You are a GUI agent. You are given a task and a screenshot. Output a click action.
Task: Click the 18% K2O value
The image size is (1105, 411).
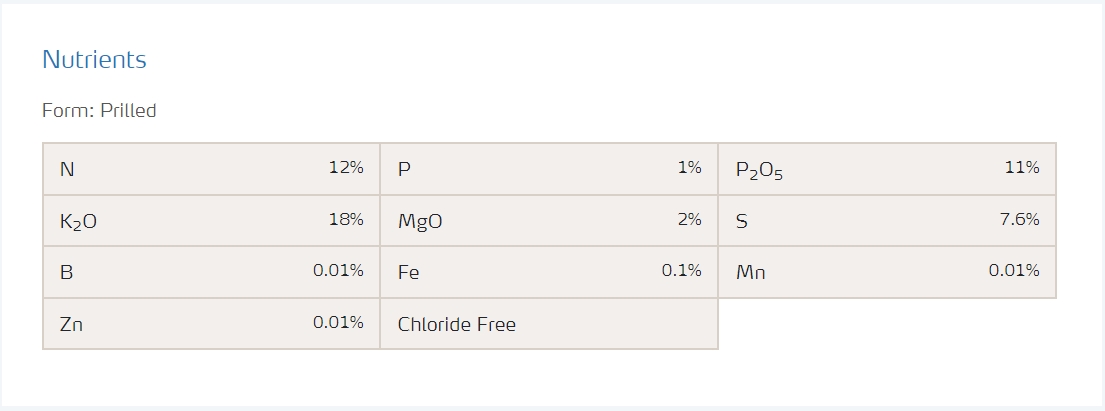coord(346,219)
